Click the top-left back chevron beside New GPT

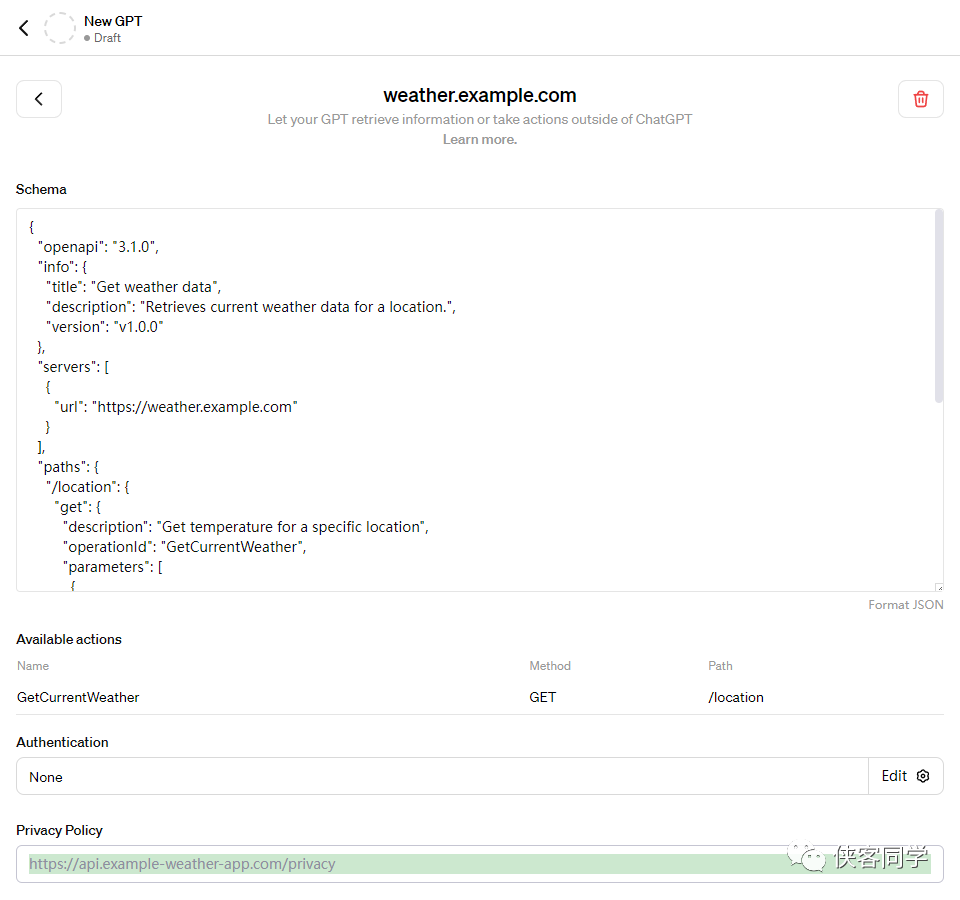pos(24,28)
